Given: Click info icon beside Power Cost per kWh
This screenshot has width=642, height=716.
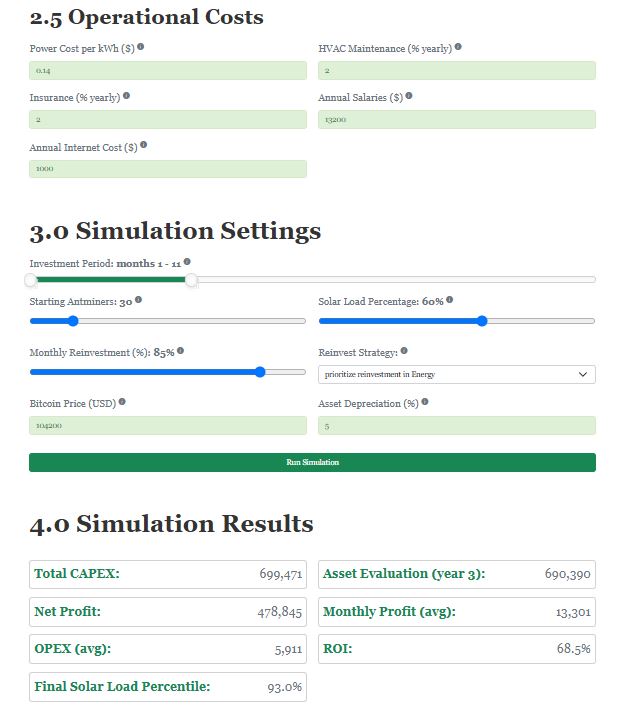Looking at the screenshot, I should tap(141, 47).
